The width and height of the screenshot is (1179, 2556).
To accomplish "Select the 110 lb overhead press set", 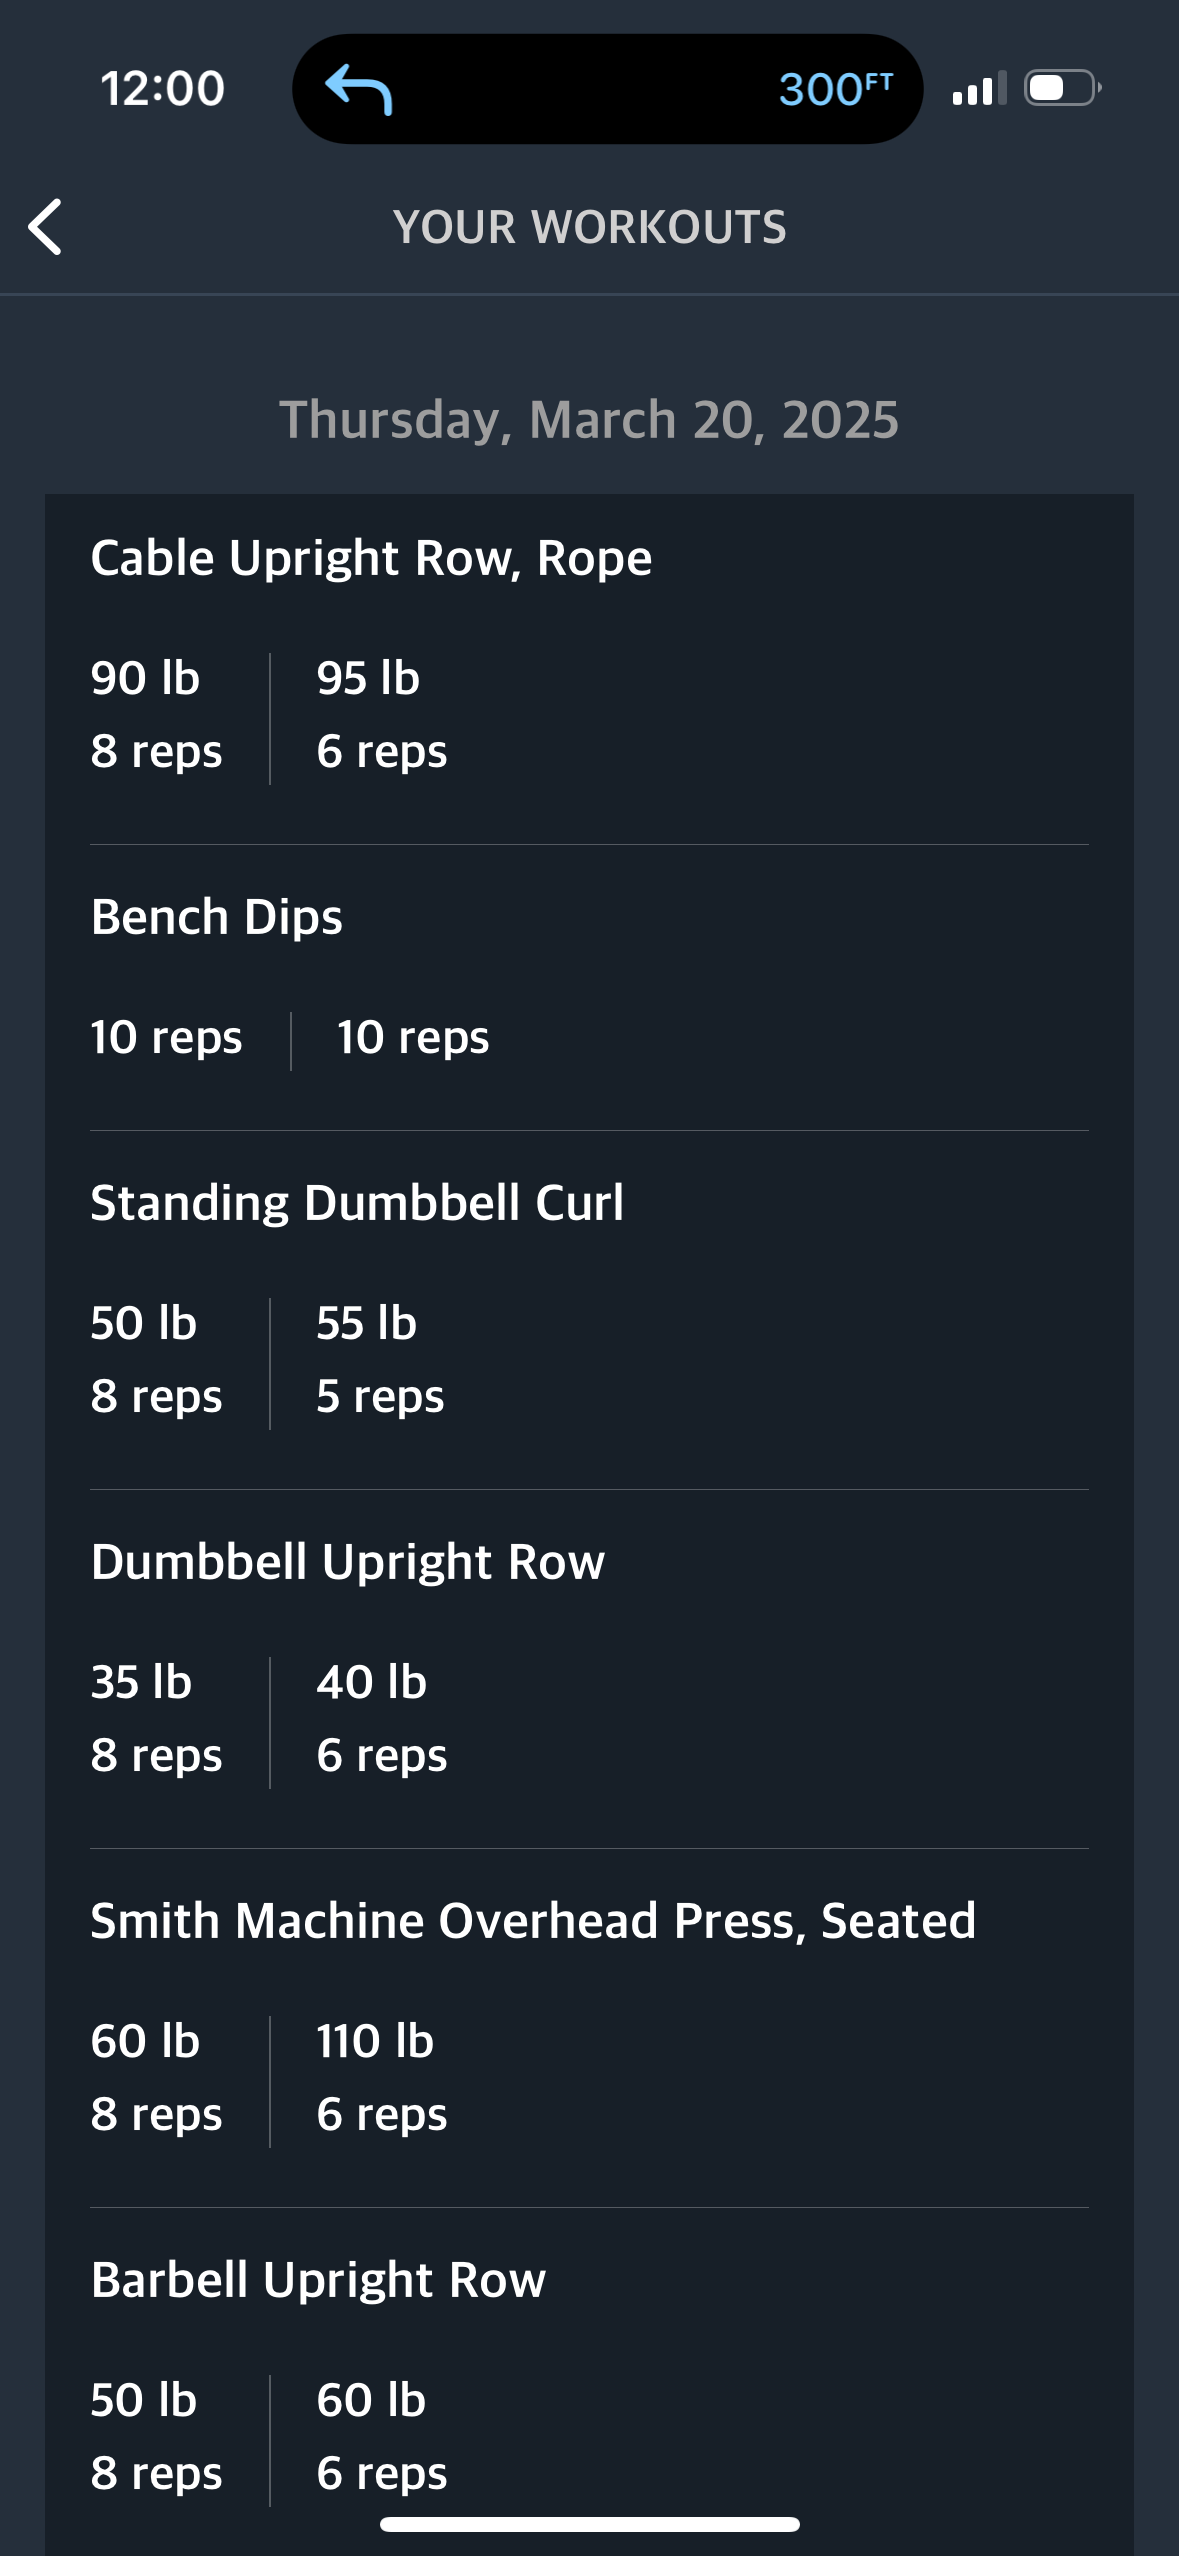I will click(382, 2078).
